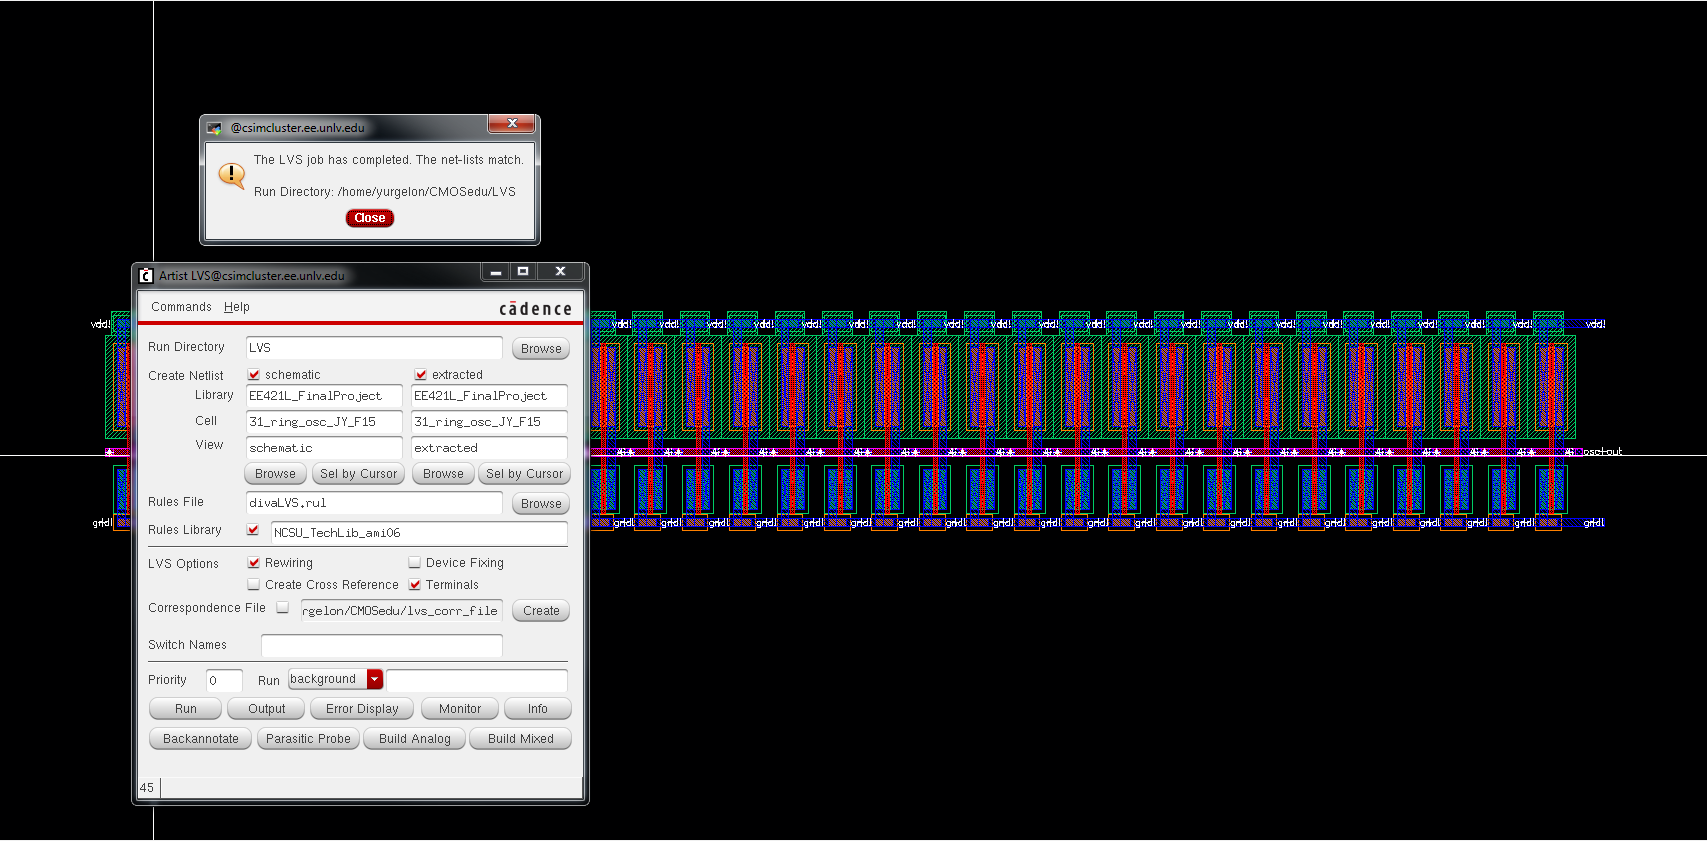Click the Output button

pyautogui.click(x=266, y=709)
